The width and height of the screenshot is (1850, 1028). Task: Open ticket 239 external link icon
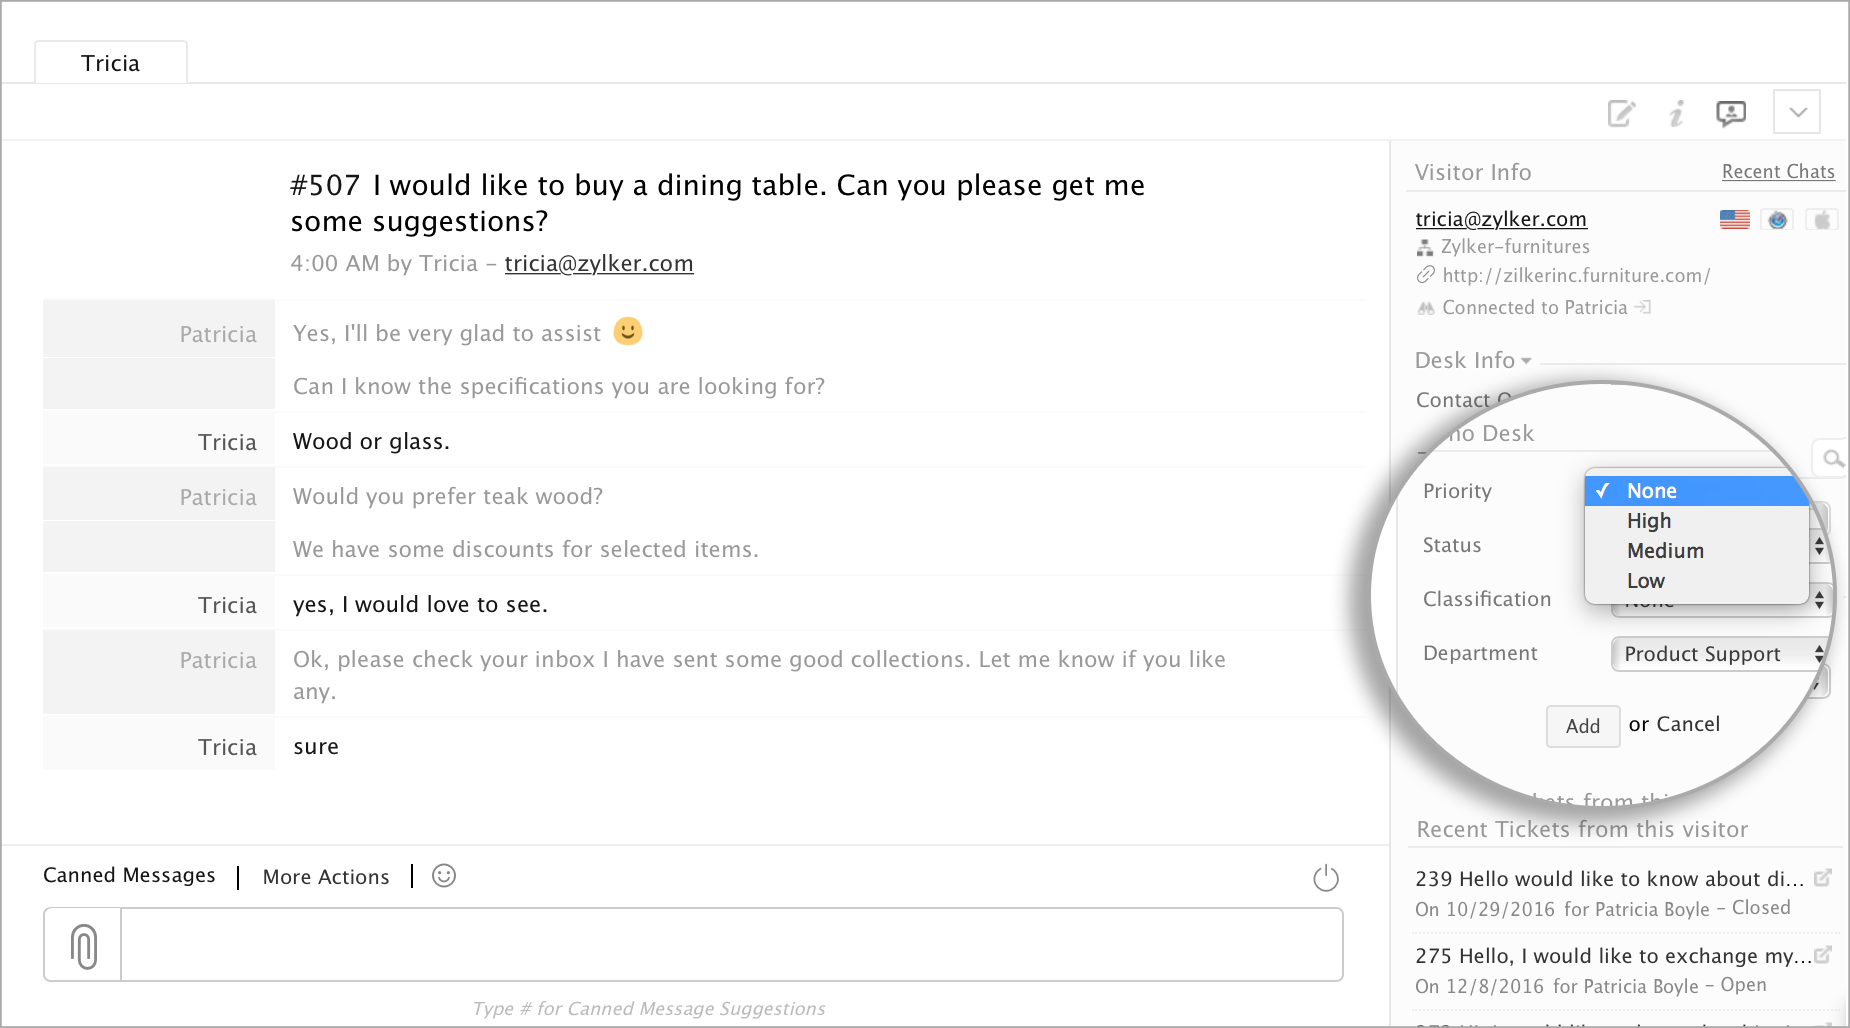pyautogui.click(x=1823, y=877)
